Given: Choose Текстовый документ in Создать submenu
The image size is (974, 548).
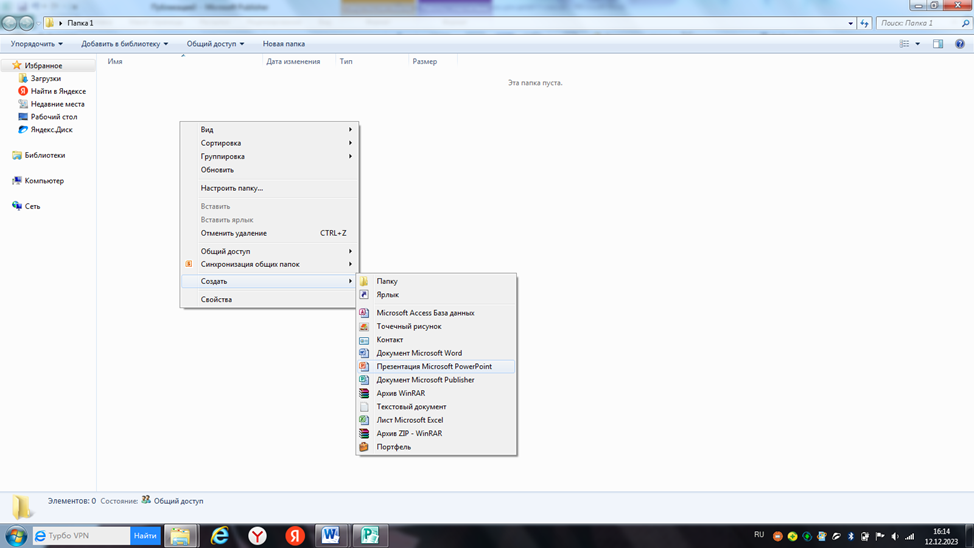Looking at the screenshot, I should click(x=411, y=407).
